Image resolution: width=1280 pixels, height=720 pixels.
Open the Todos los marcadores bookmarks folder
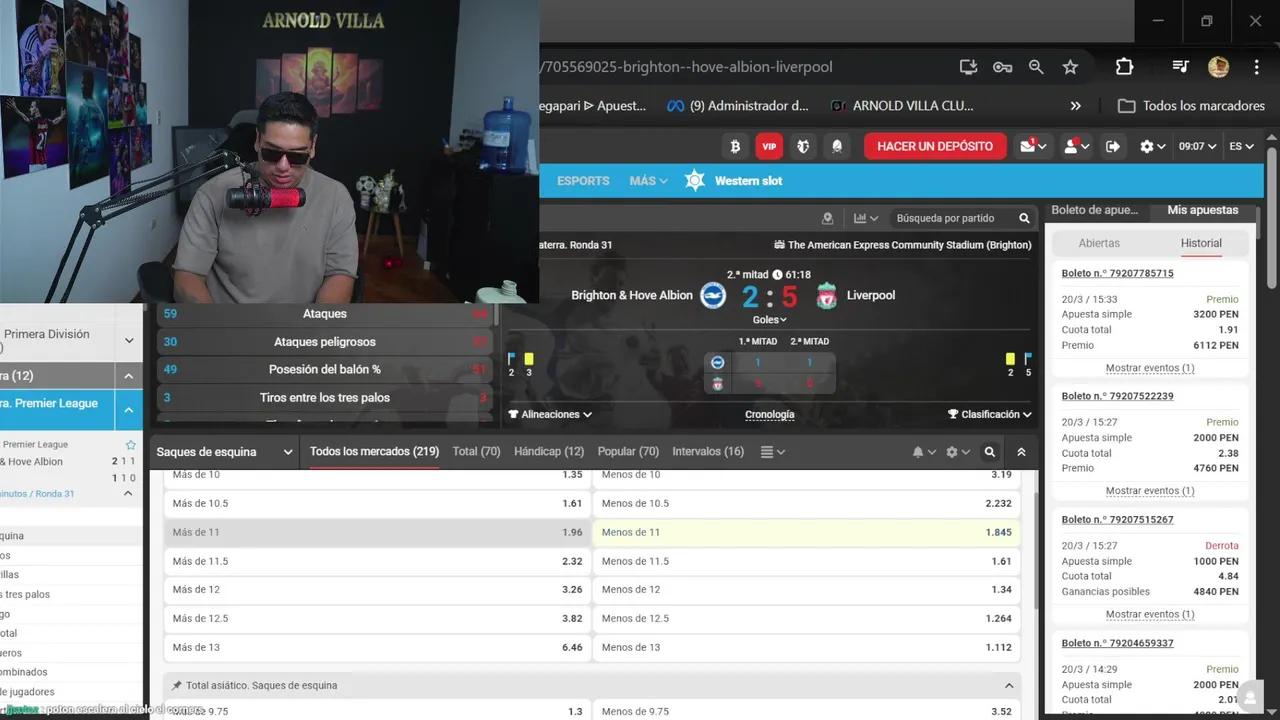click(x=1191, y=105)
